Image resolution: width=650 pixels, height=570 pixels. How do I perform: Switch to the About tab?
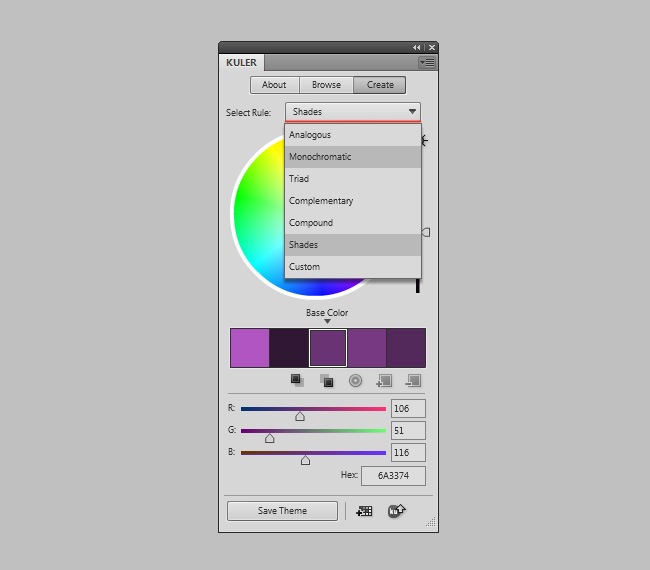point(274,85)
